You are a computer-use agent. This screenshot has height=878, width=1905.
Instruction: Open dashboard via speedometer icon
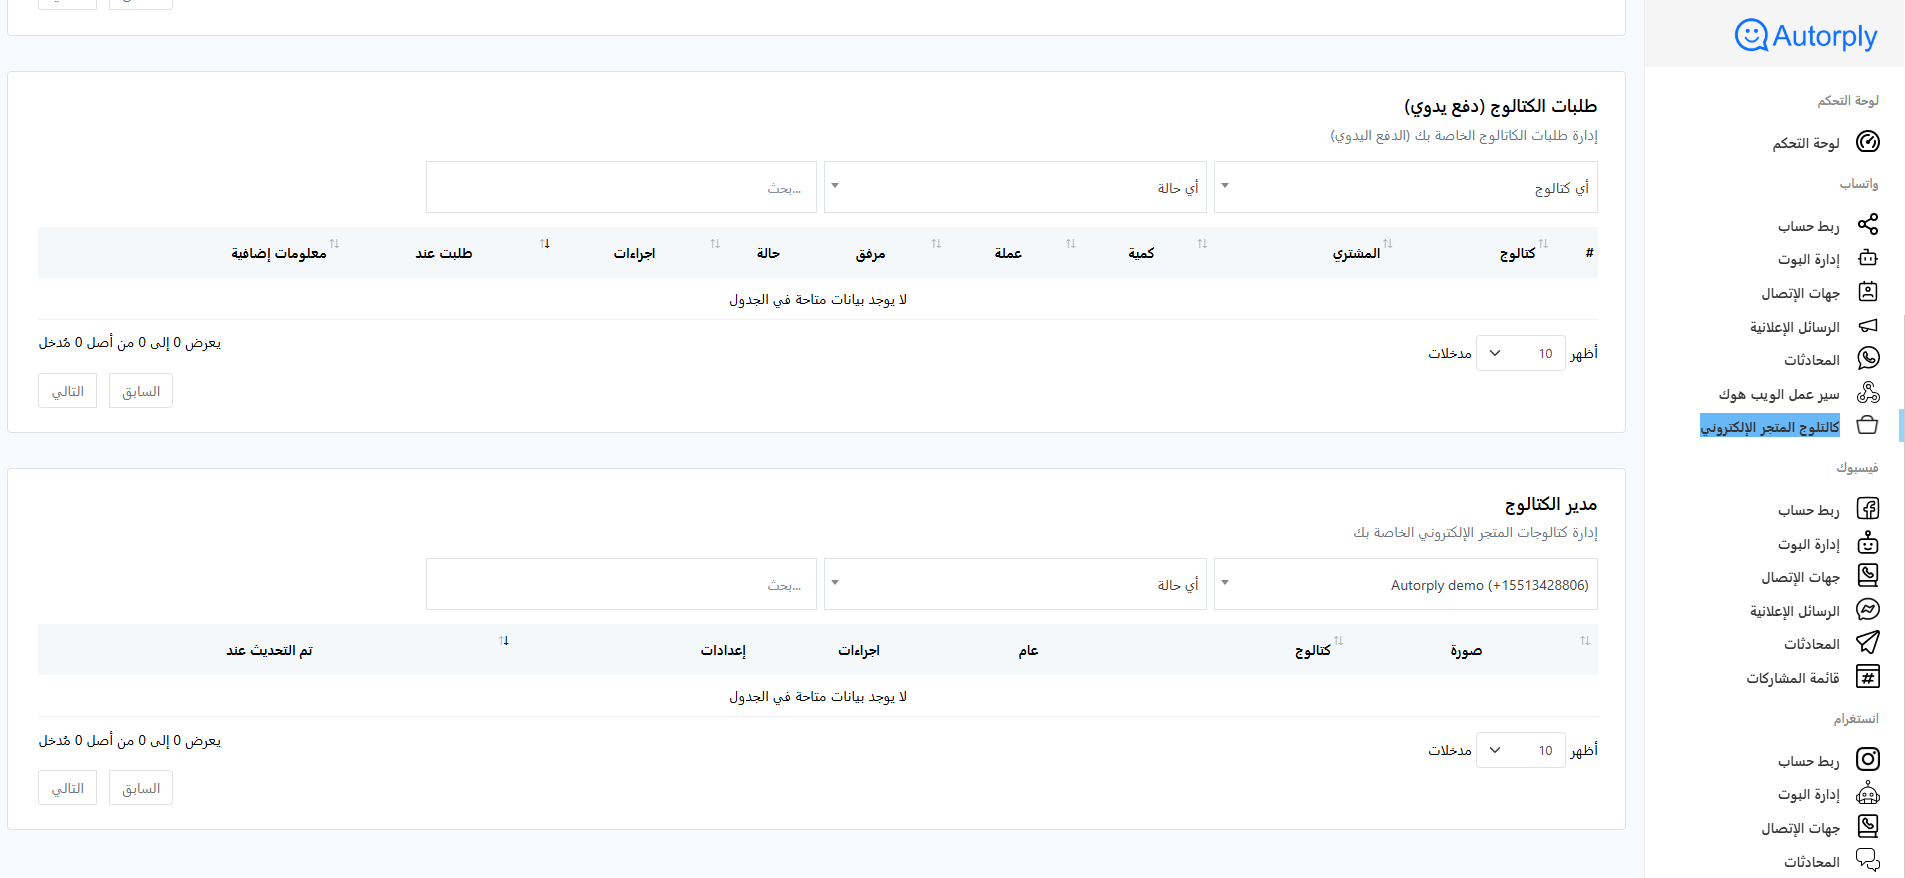[1867, 142]
